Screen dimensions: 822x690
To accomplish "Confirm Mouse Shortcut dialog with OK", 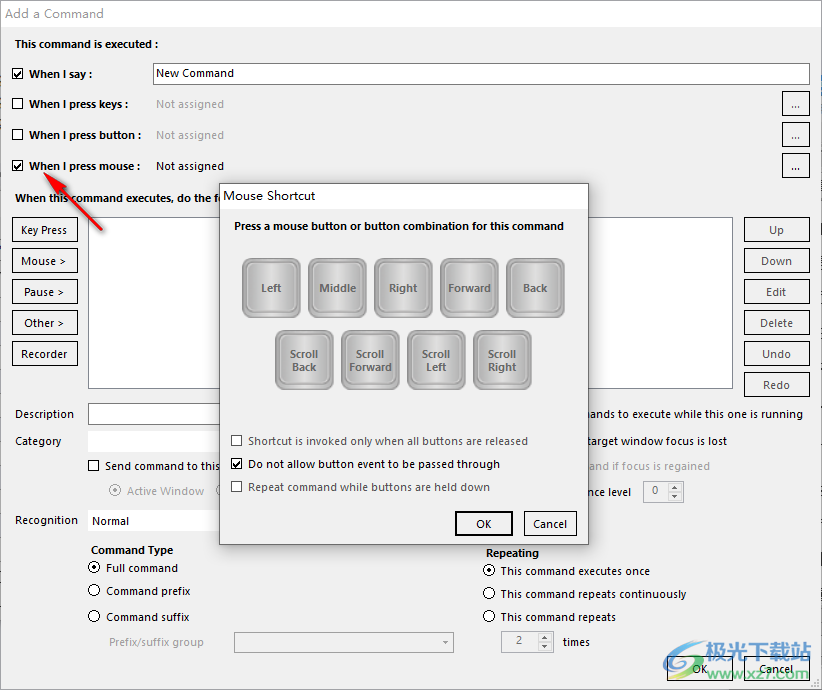I will coord(483,524).
